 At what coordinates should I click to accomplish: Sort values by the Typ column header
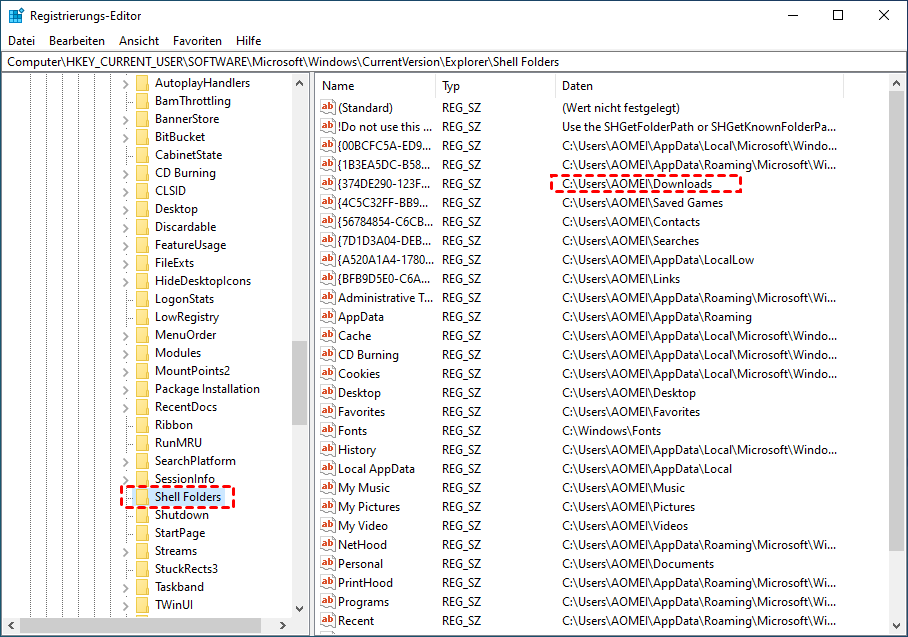click(496, 86)
